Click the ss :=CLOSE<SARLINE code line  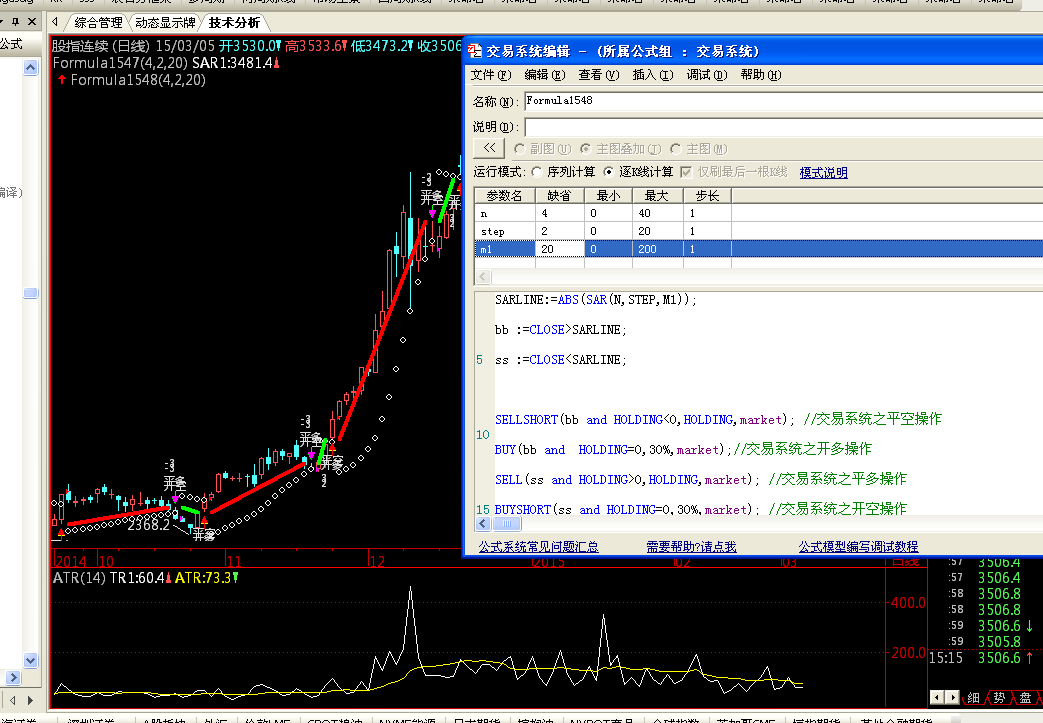(x=560, y=360)
